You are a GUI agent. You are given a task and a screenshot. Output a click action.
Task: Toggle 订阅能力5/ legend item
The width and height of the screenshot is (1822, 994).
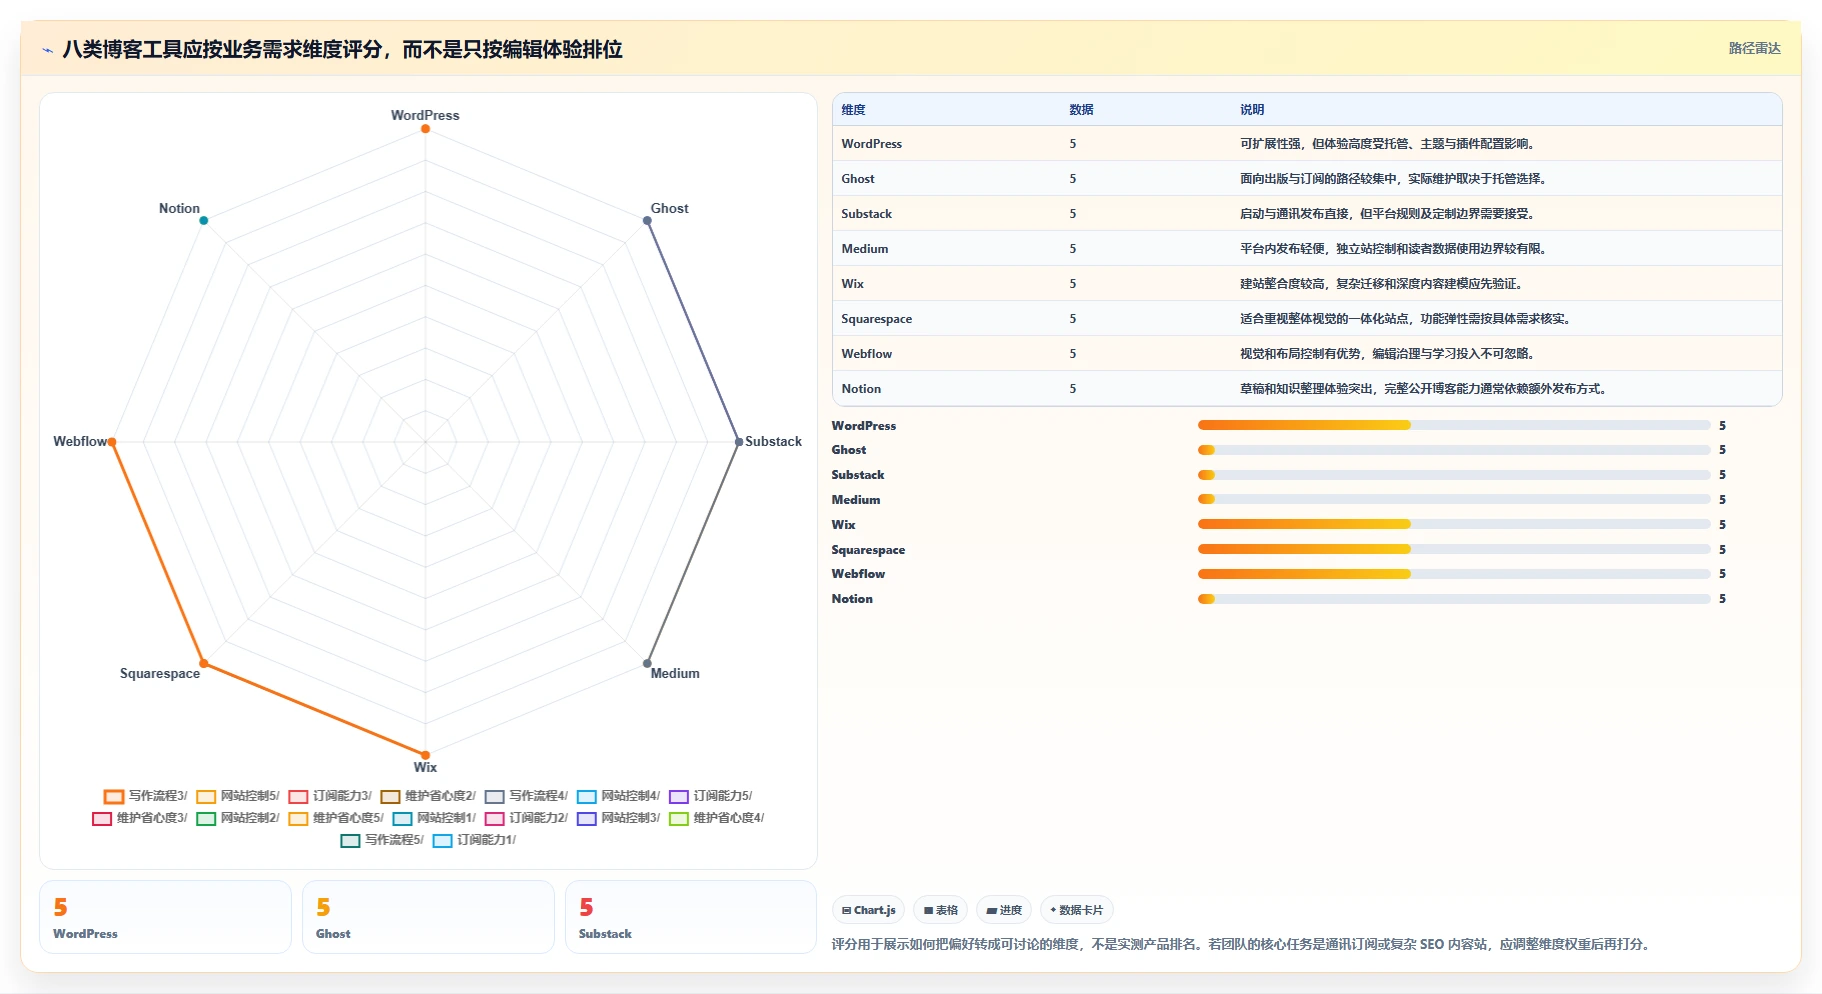(711, 796)
